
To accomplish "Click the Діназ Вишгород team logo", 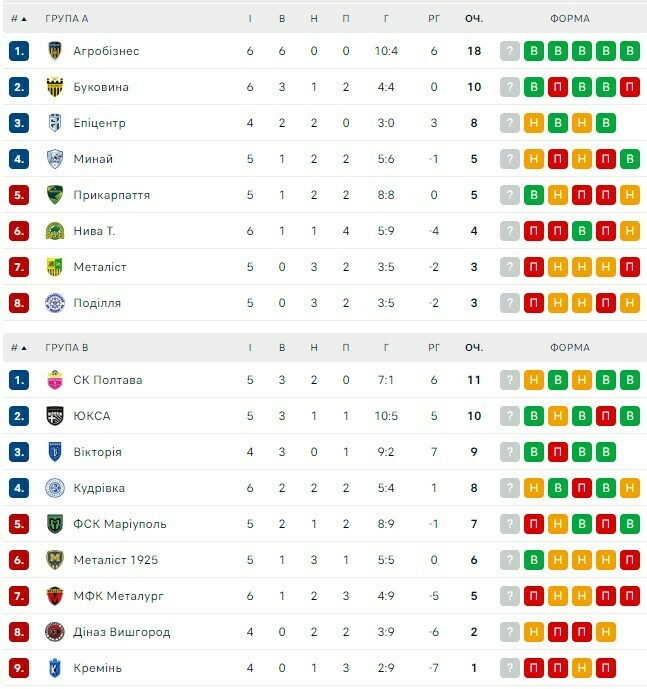I will tap(55, 632).
